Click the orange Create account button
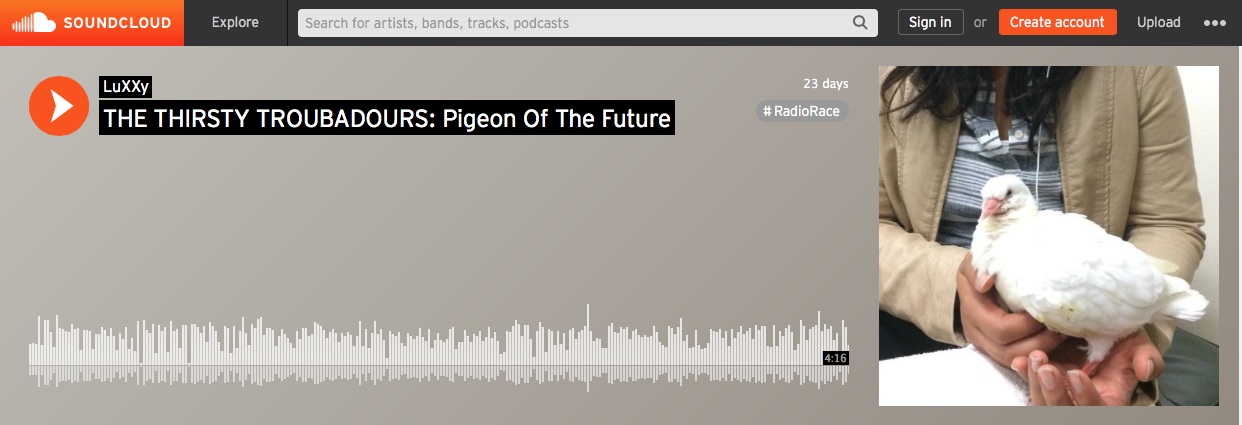Screen dimensions: 1242x425 [x=1057, y=22]
